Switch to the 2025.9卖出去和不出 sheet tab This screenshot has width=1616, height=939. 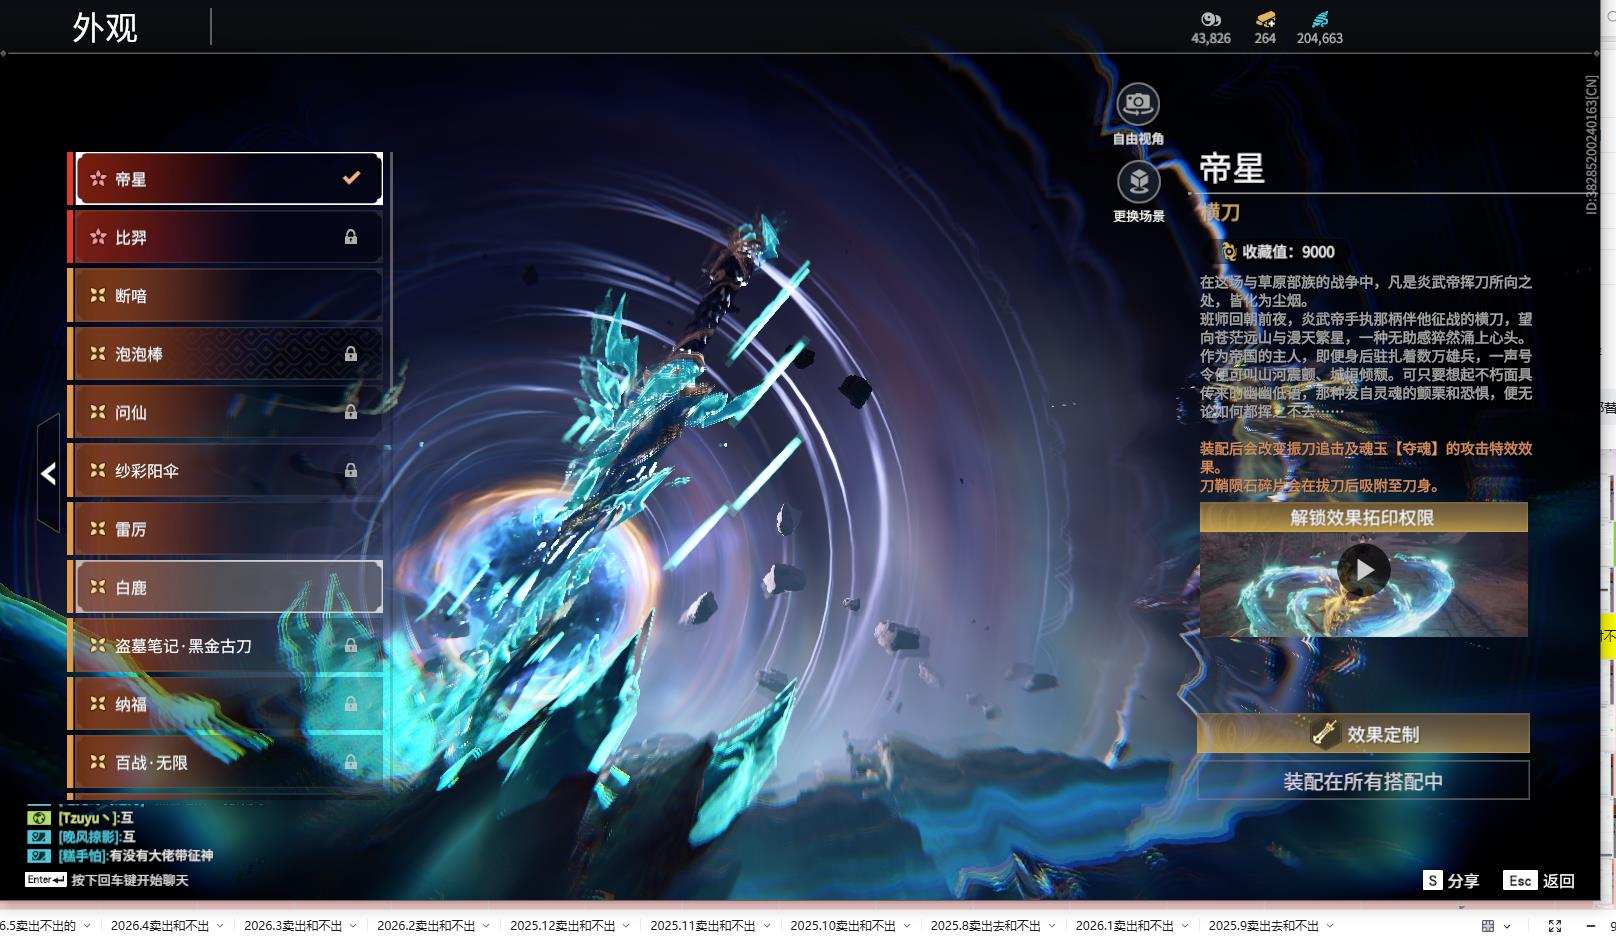(x=1264, y=926)
